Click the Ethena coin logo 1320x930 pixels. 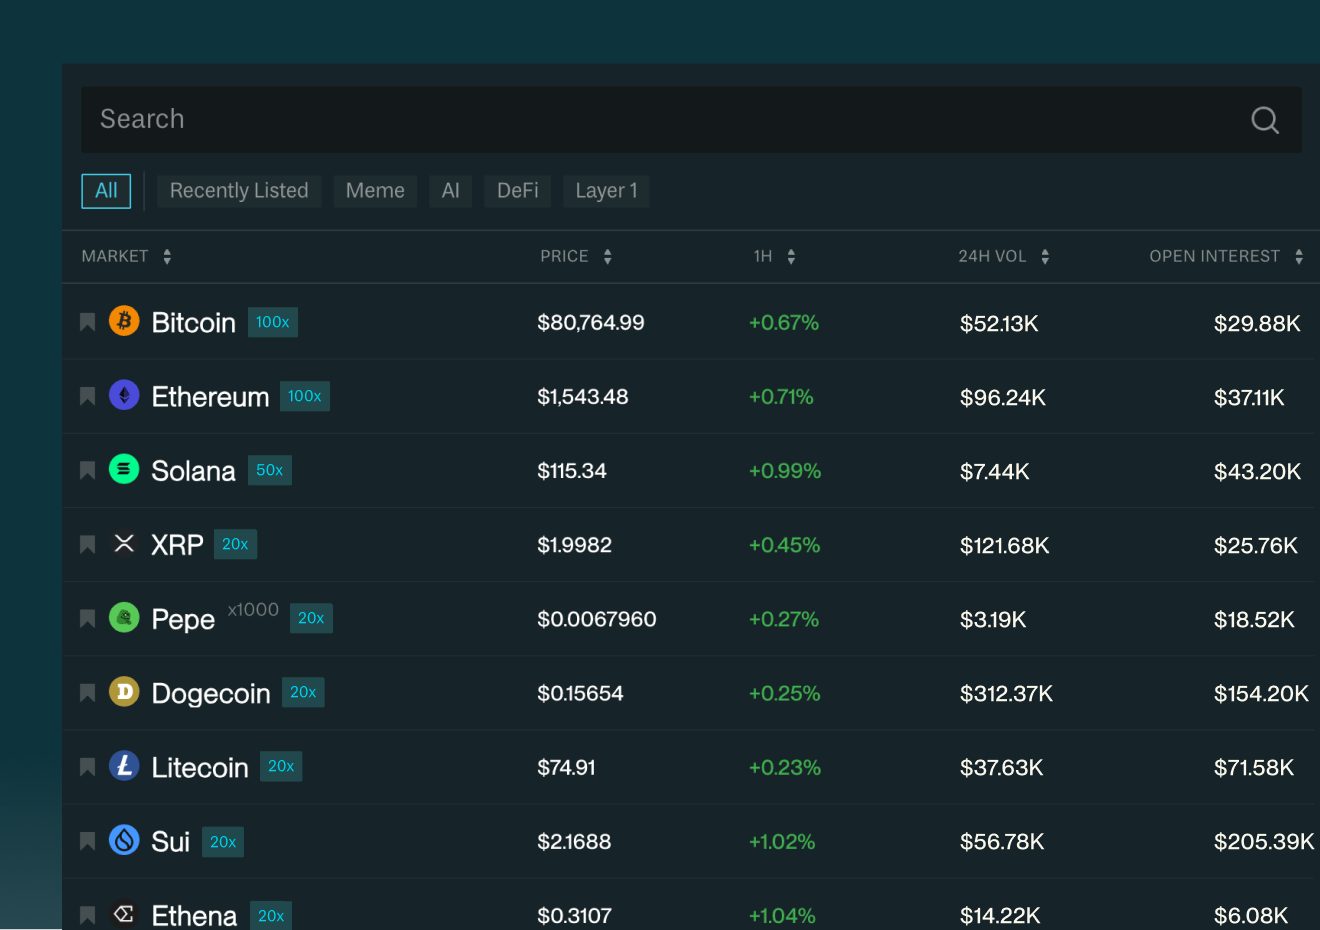[124, 913]
